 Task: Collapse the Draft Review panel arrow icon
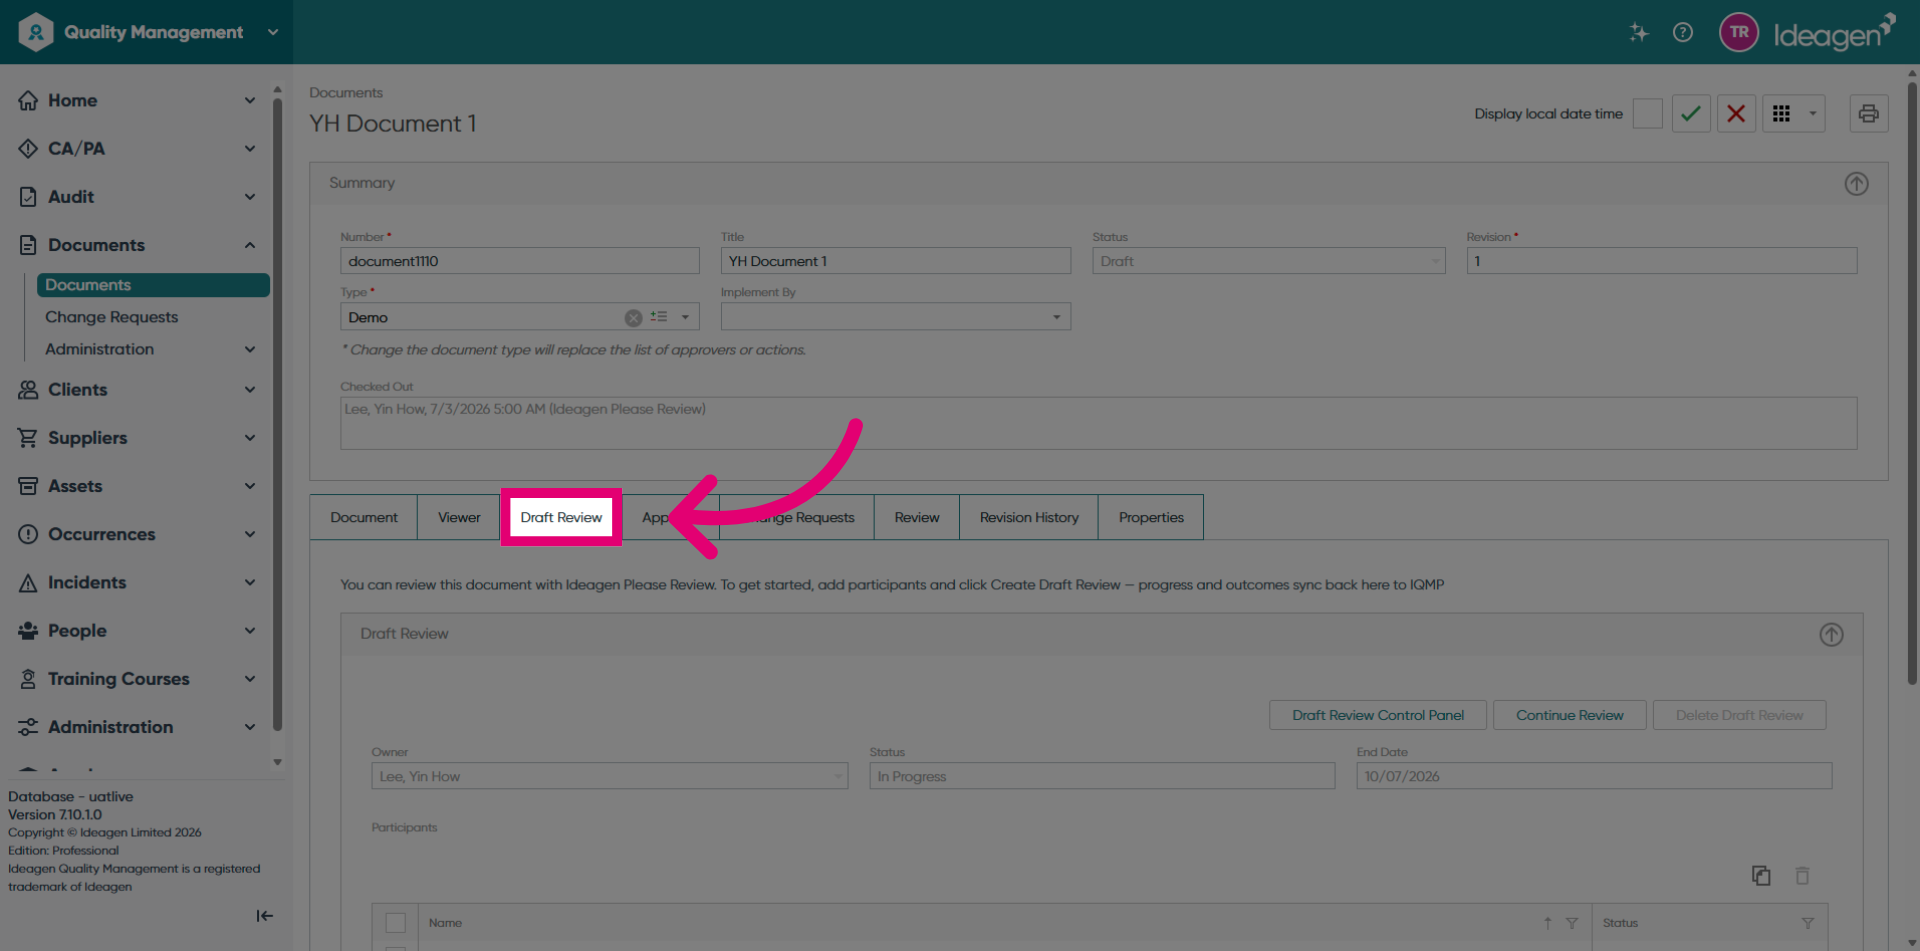tap(1831, 635)
